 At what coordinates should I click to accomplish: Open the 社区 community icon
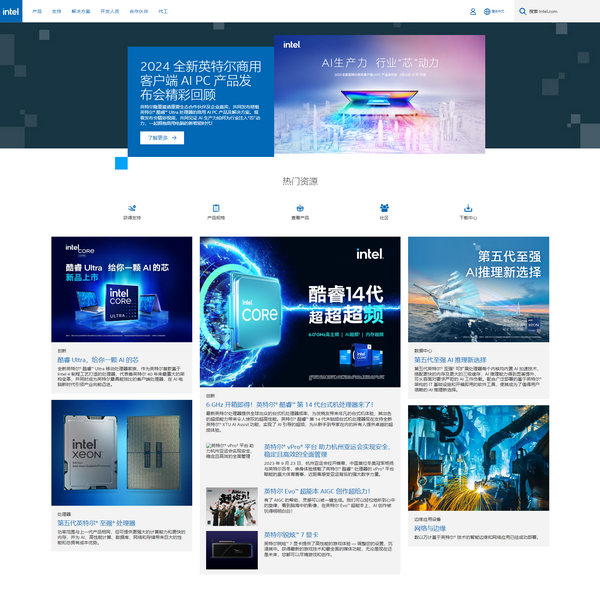click(x=384, y=207)
